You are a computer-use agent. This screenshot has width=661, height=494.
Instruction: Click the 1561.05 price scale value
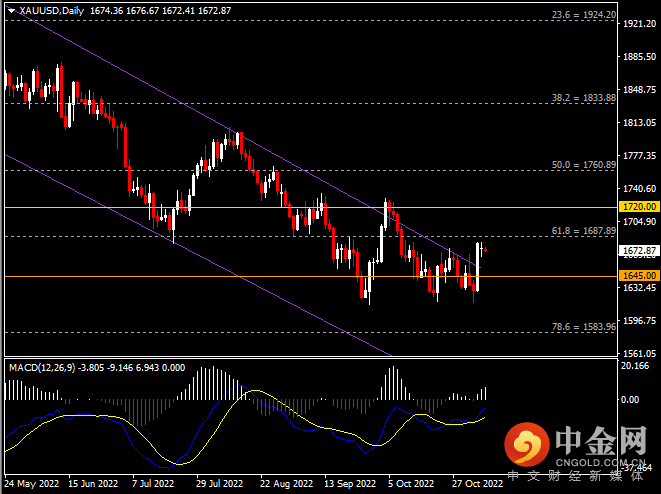tap(640, 354)
